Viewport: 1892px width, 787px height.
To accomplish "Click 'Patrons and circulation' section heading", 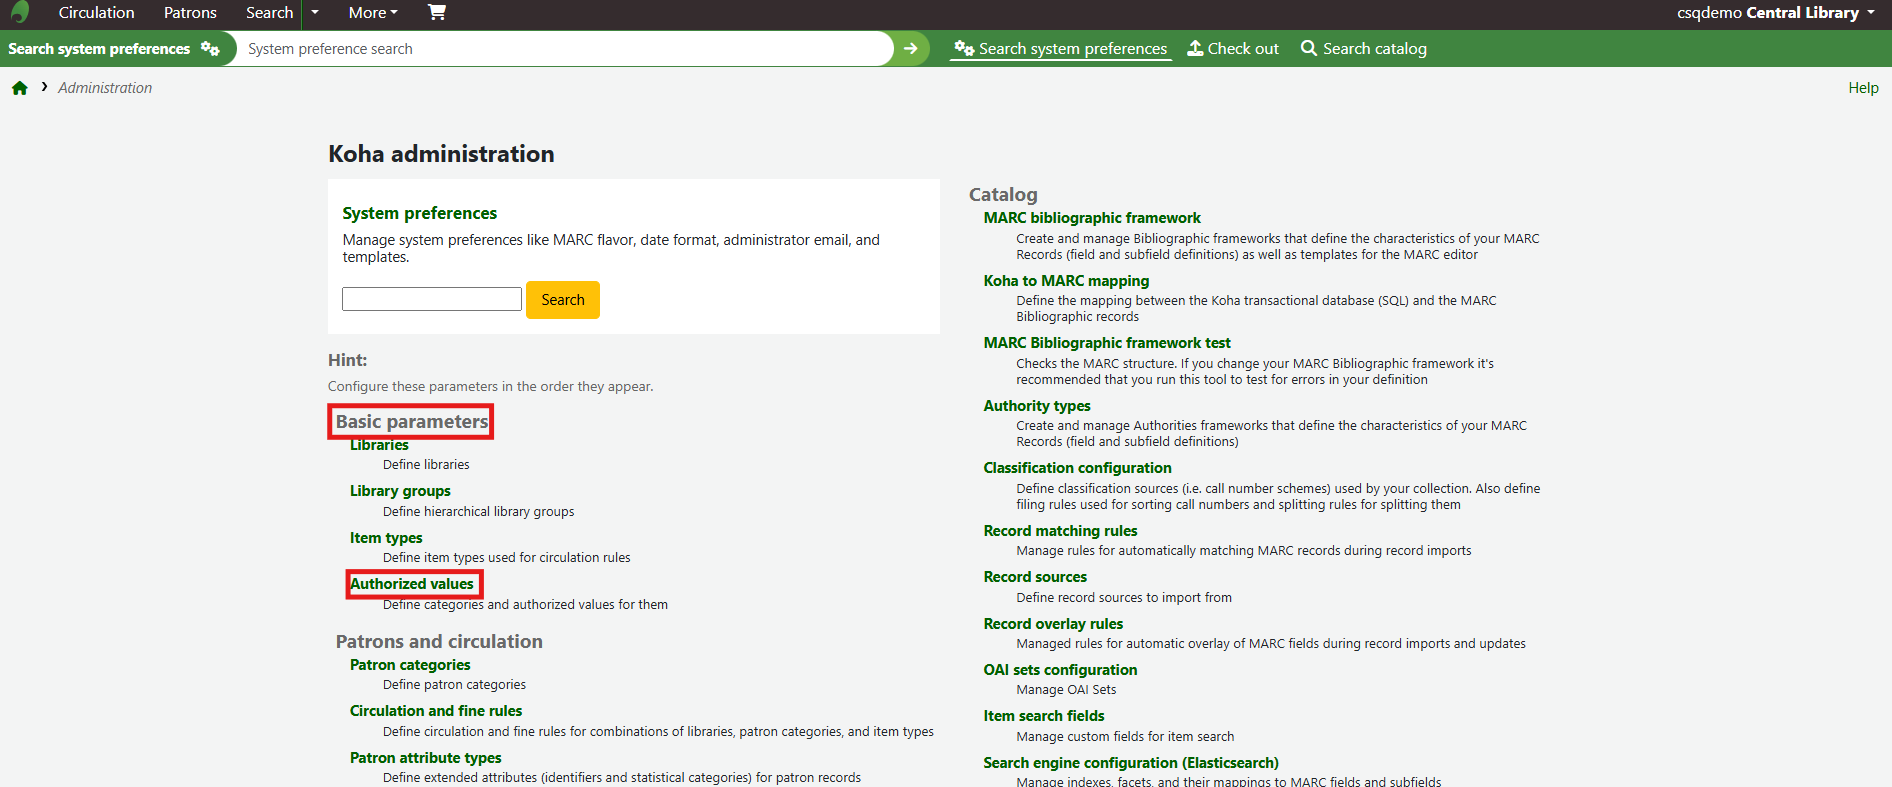I will coord(439,642).
